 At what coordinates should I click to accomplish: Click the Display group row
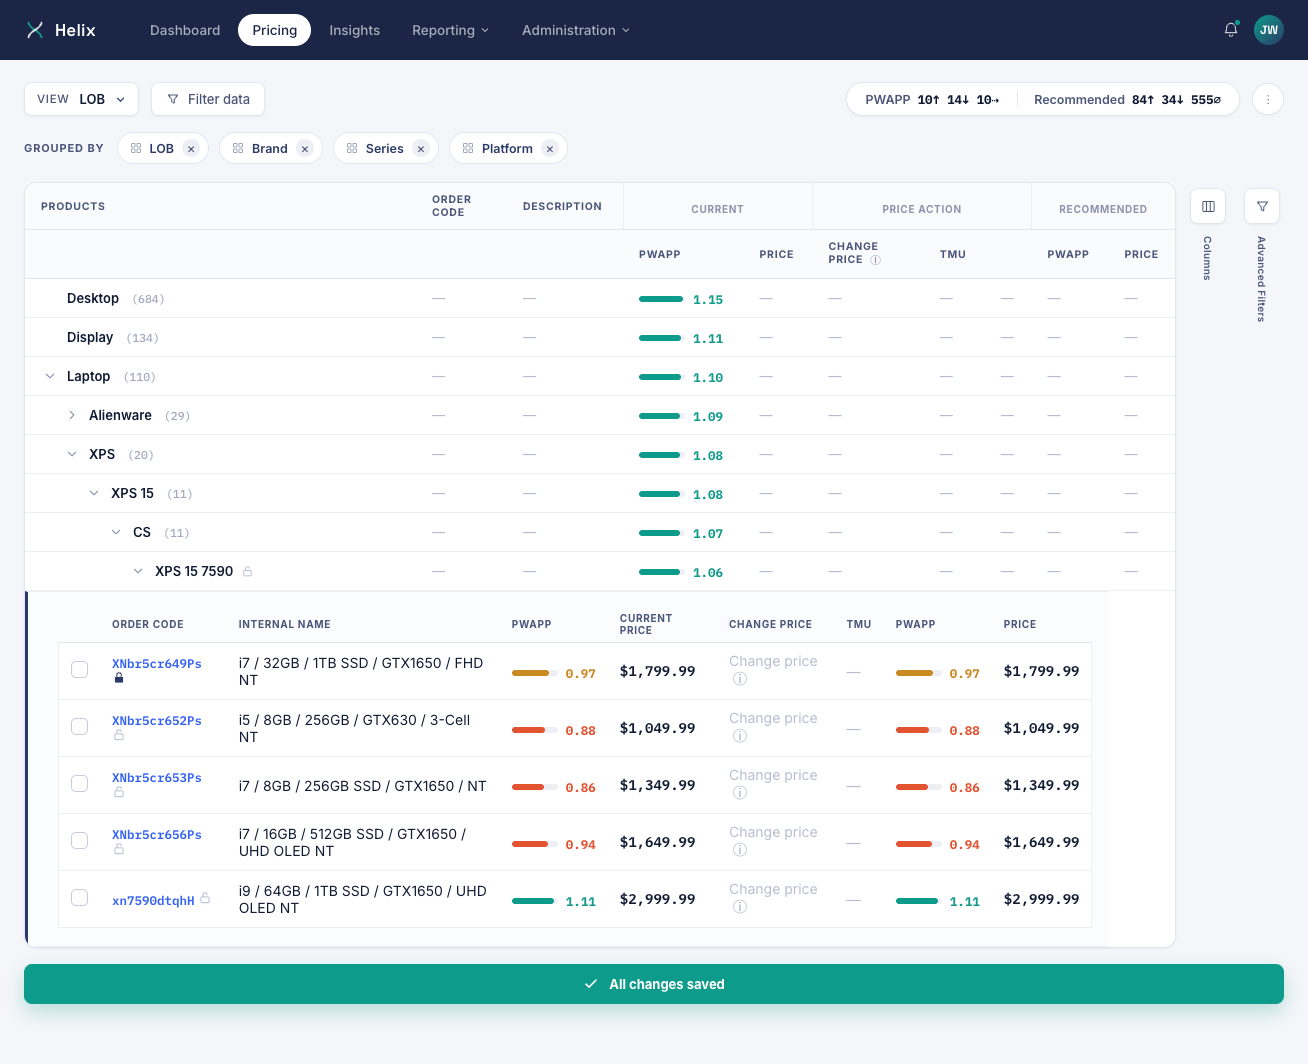pyautogui.click(x=600, y=337)
